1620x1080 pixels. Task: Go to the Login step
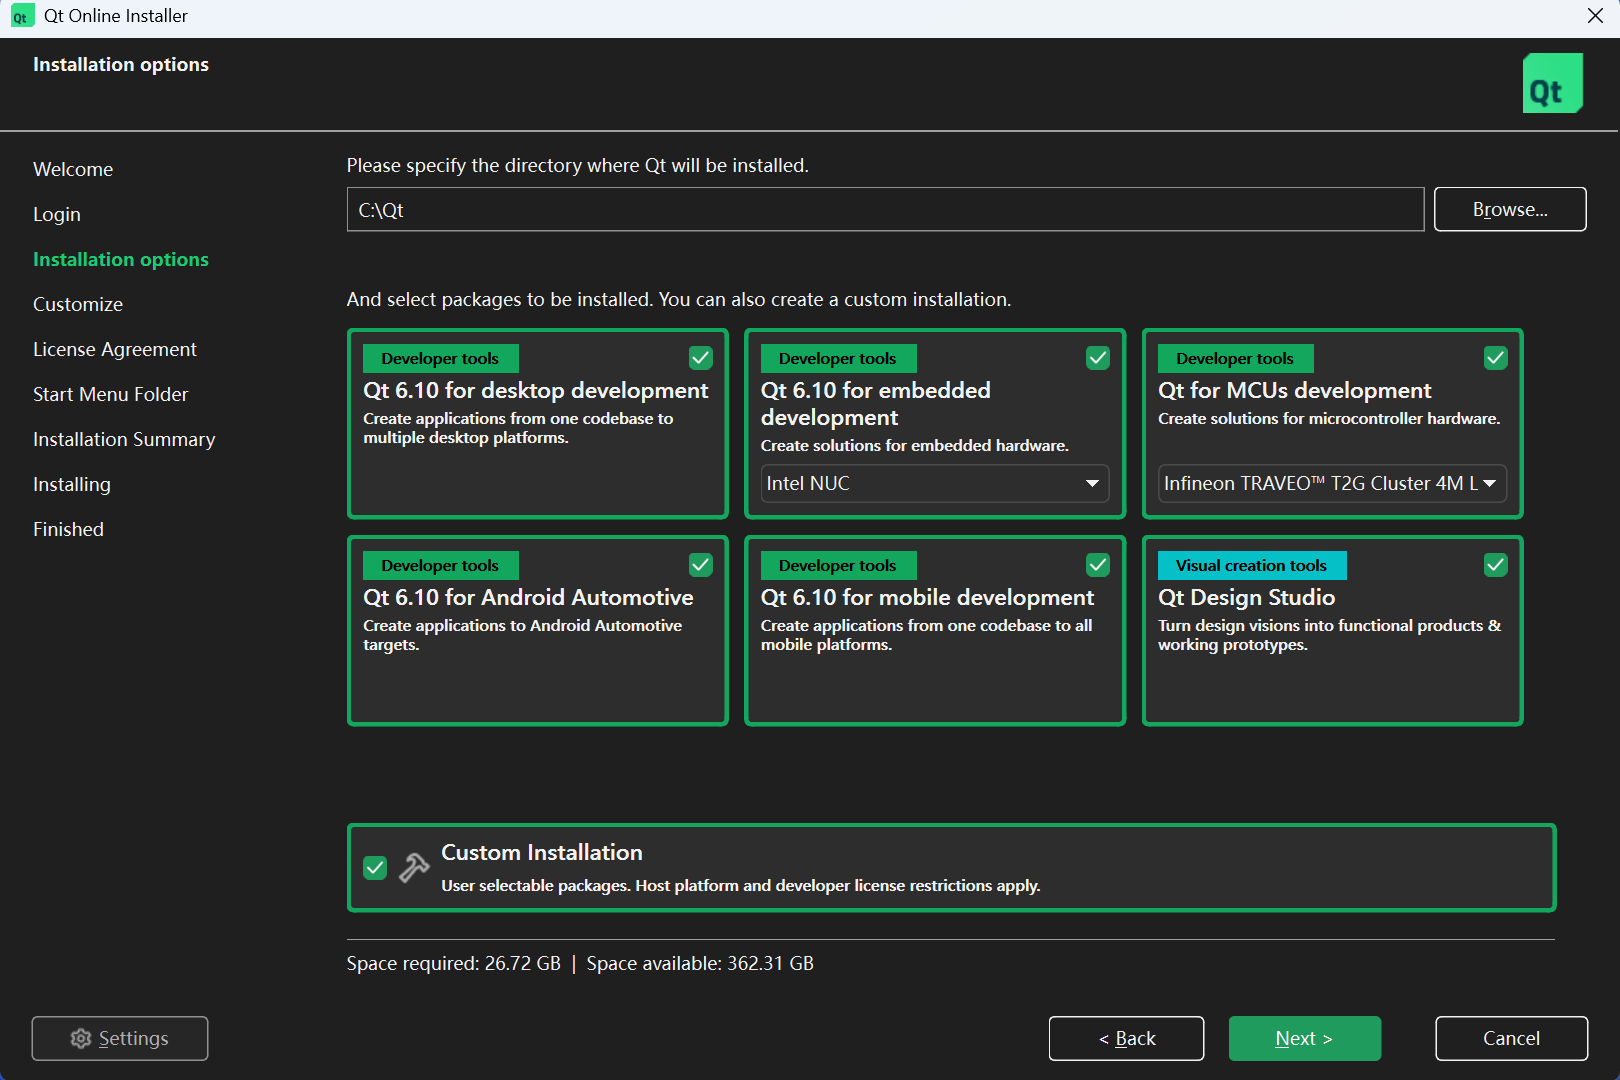57,214
